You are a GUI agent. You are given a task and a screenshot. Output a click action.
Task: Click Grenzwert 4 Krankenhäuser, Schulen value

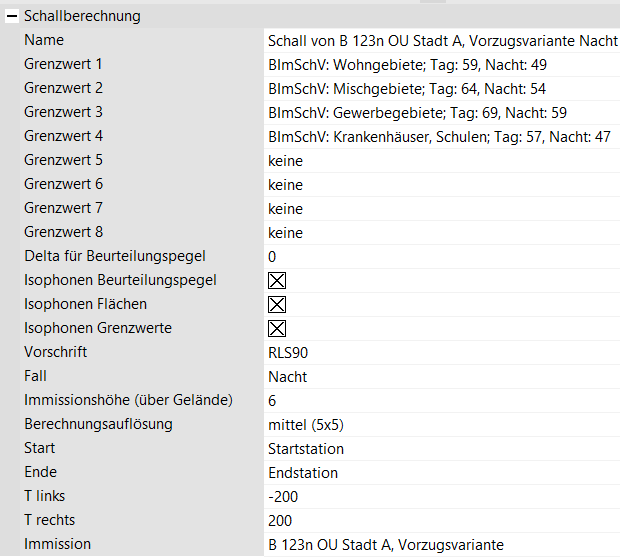click(439, 137)
